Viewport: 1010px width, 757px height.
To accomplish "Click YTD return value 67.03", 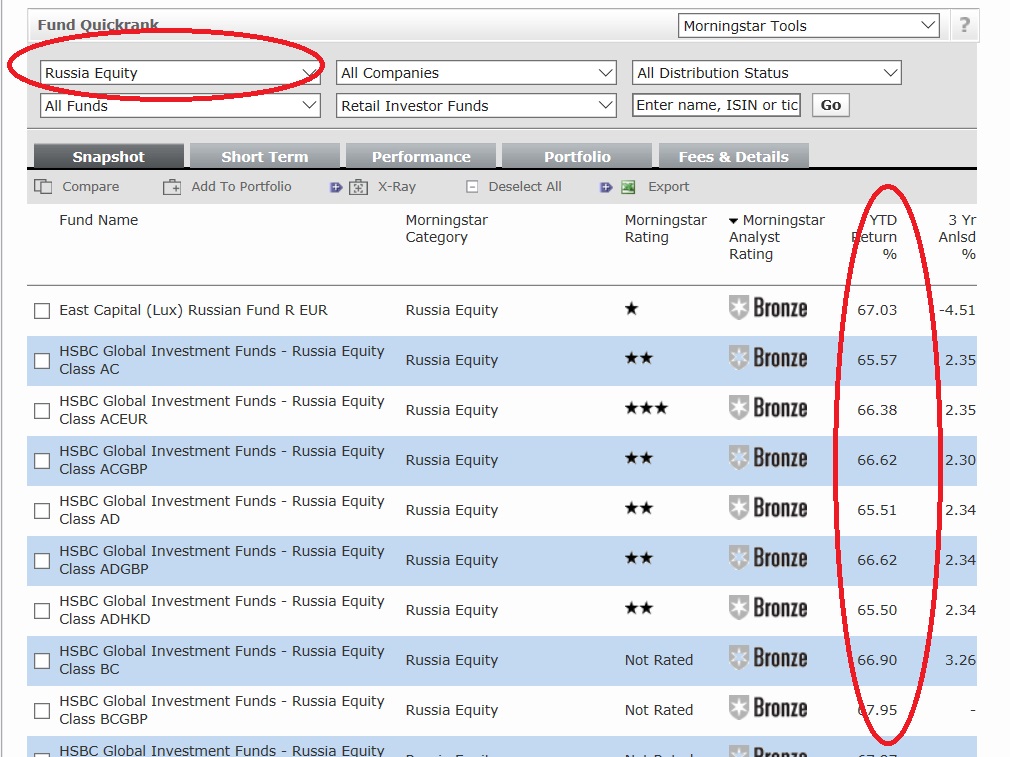I will tap(877, 310).
